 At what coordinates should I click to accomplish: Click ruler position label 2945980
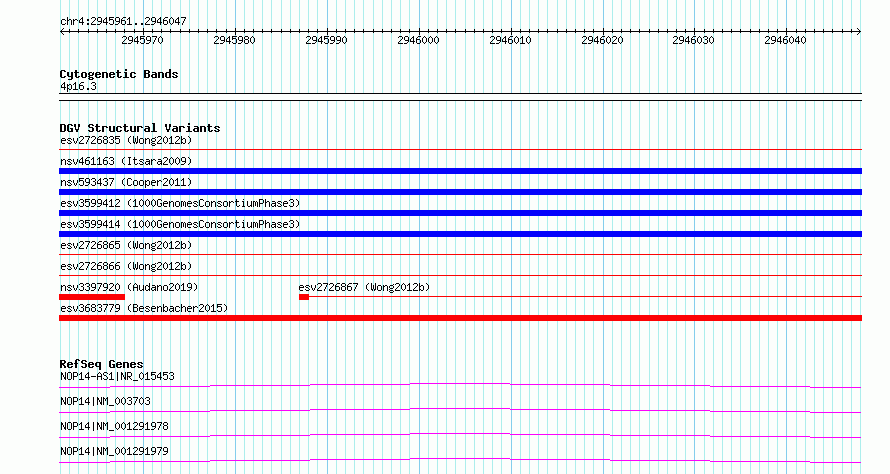(x=234, y=40)
